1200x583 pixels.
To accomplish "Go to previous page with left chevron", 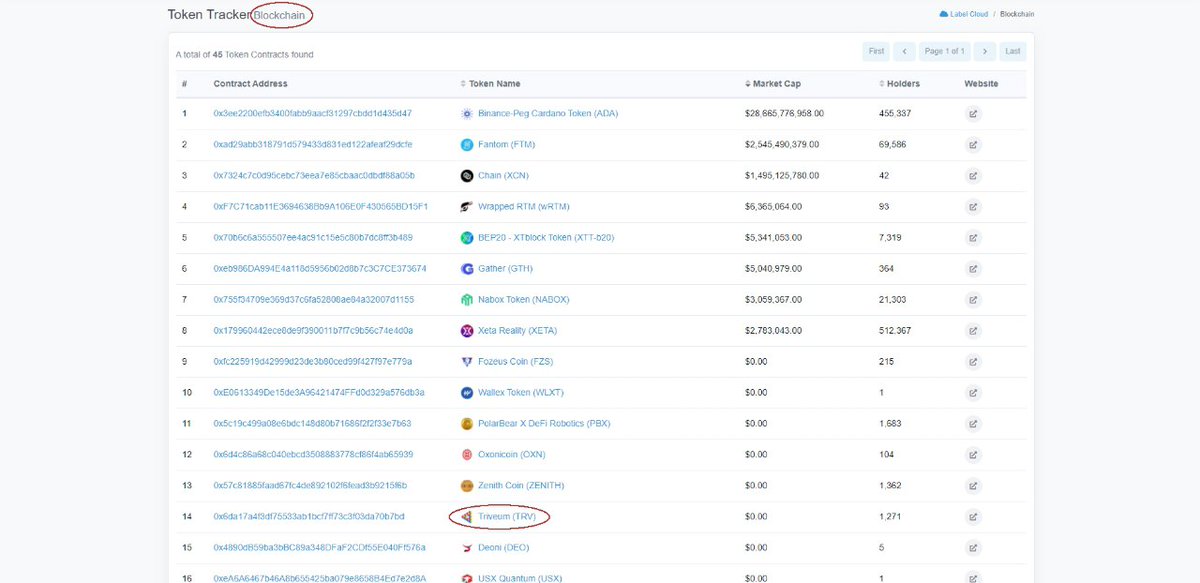I will [904, 51].
